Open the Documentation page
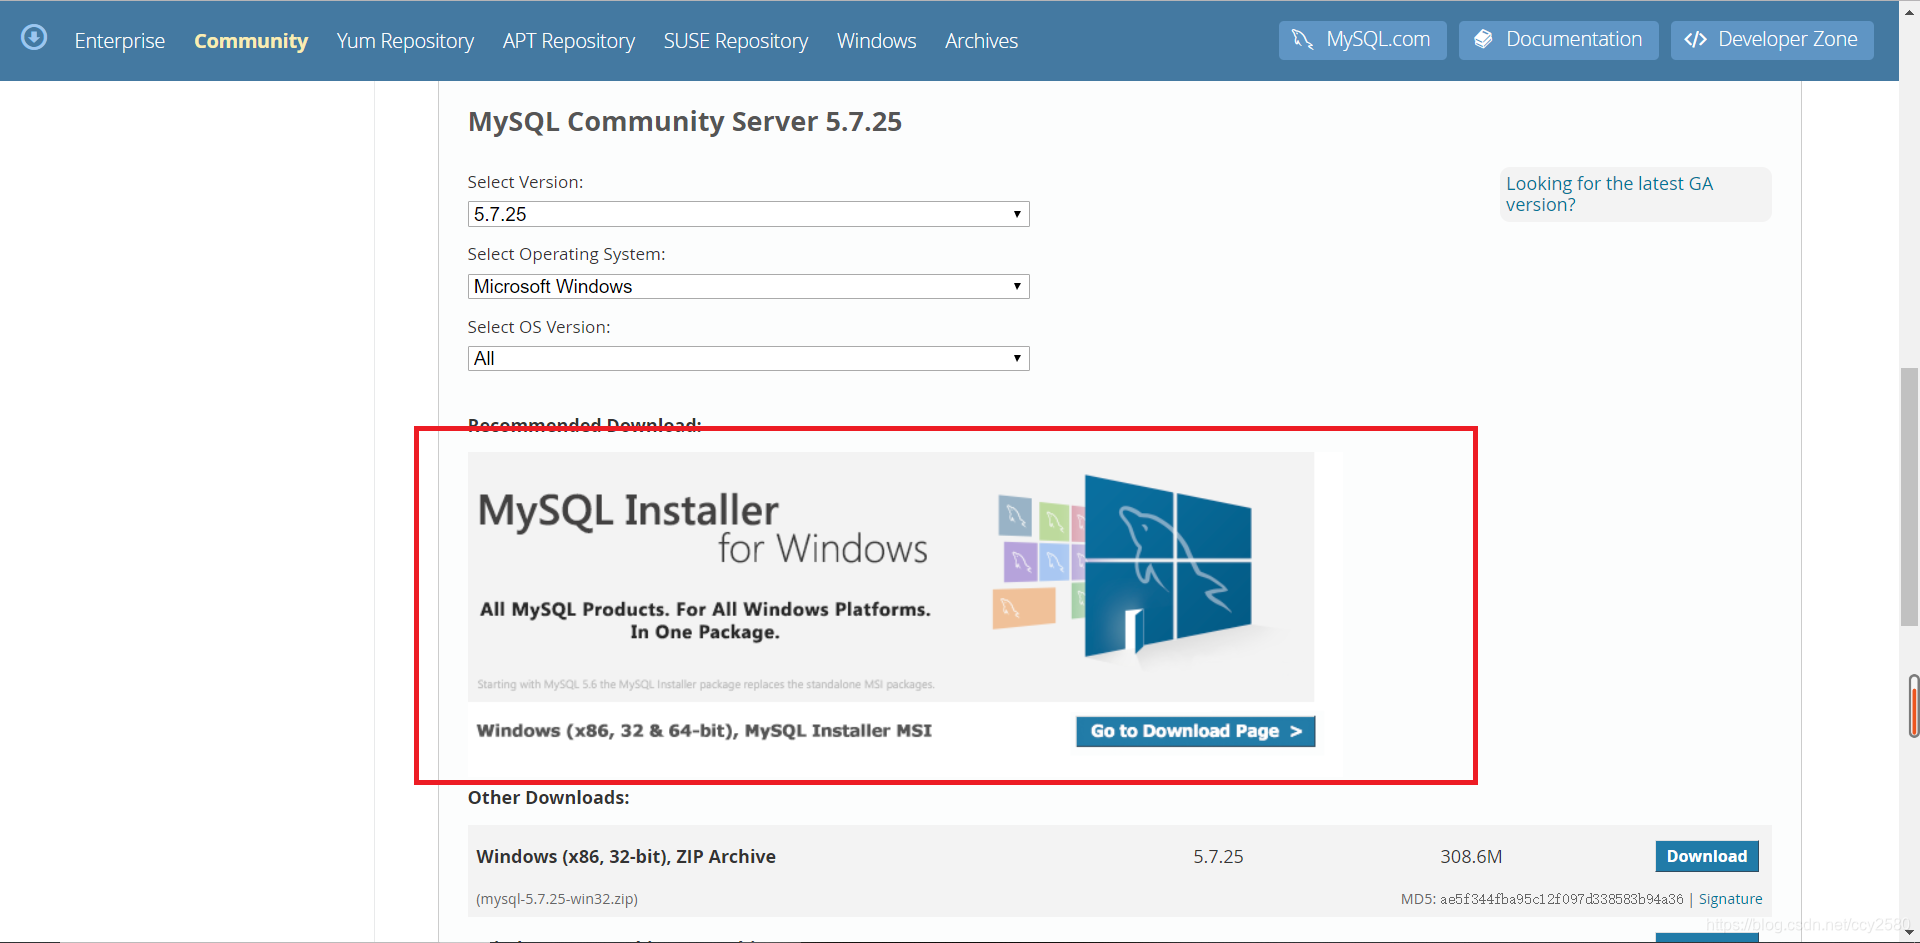Screen dimensions: 1920x943 click(x=1559, y=40)
